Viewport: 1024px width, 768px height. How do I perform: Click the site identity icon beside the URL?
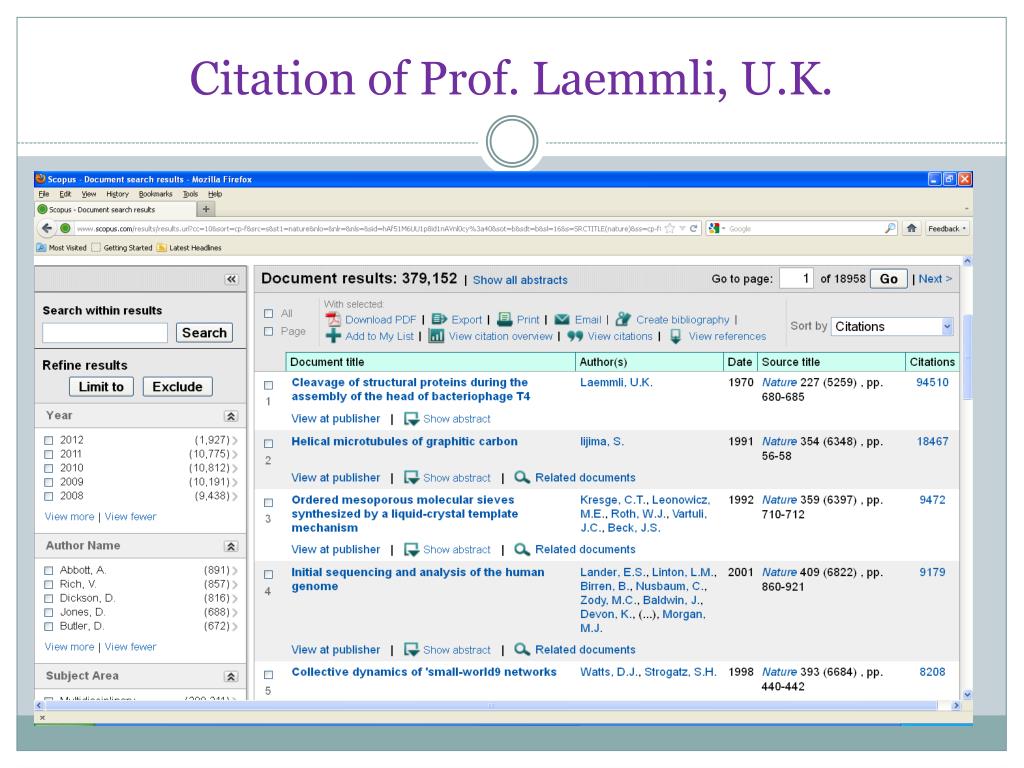click(x=65, y=228)
